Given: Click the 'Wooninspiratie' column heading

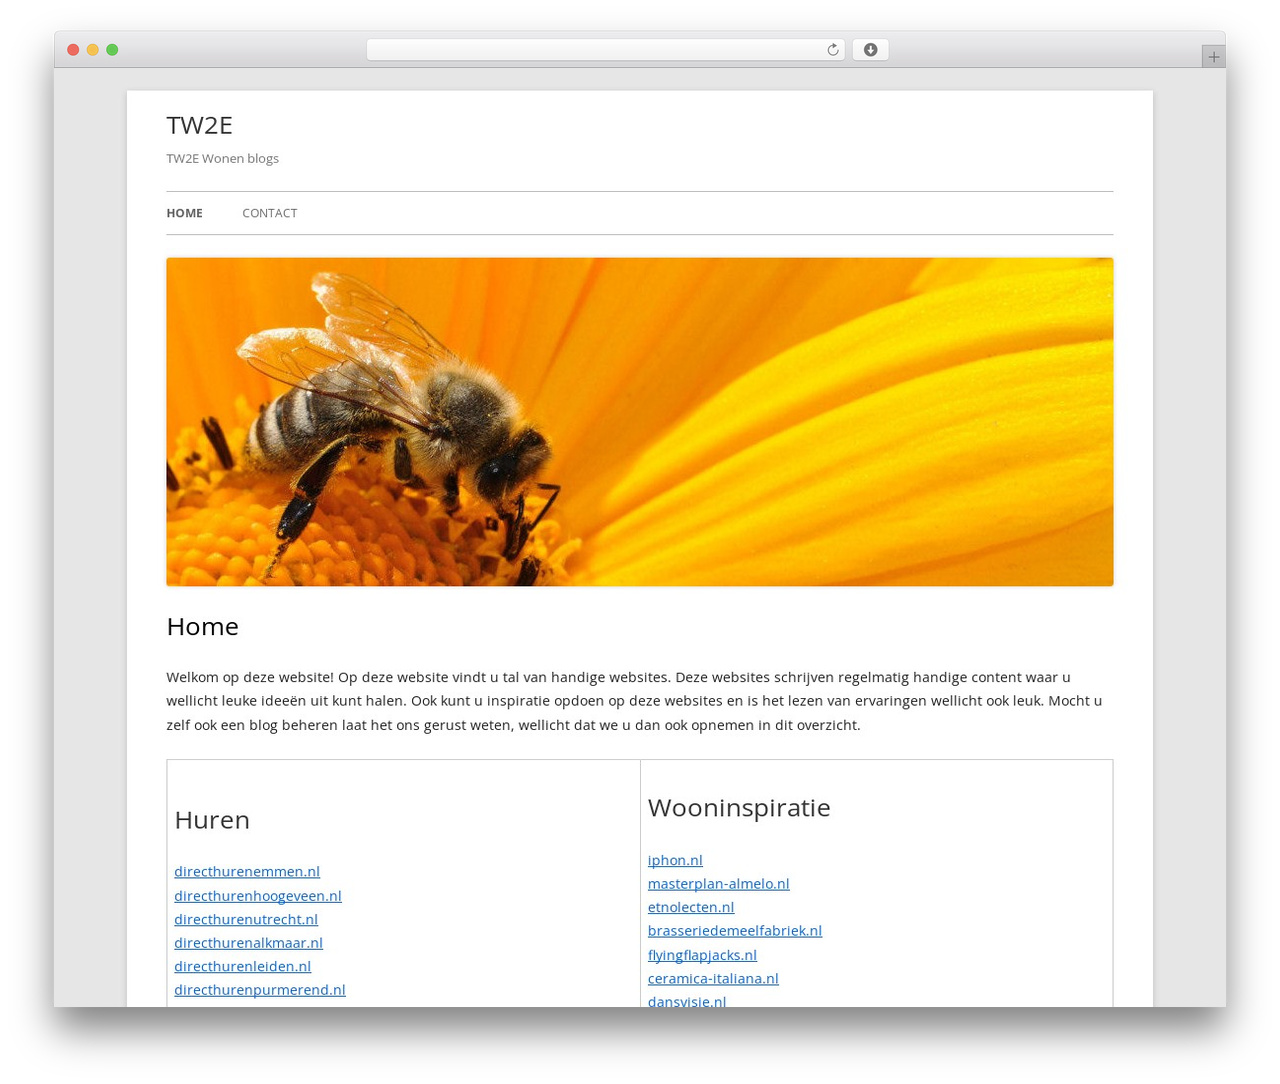Looking at the screenshot, I should click(x=739, y=808).
